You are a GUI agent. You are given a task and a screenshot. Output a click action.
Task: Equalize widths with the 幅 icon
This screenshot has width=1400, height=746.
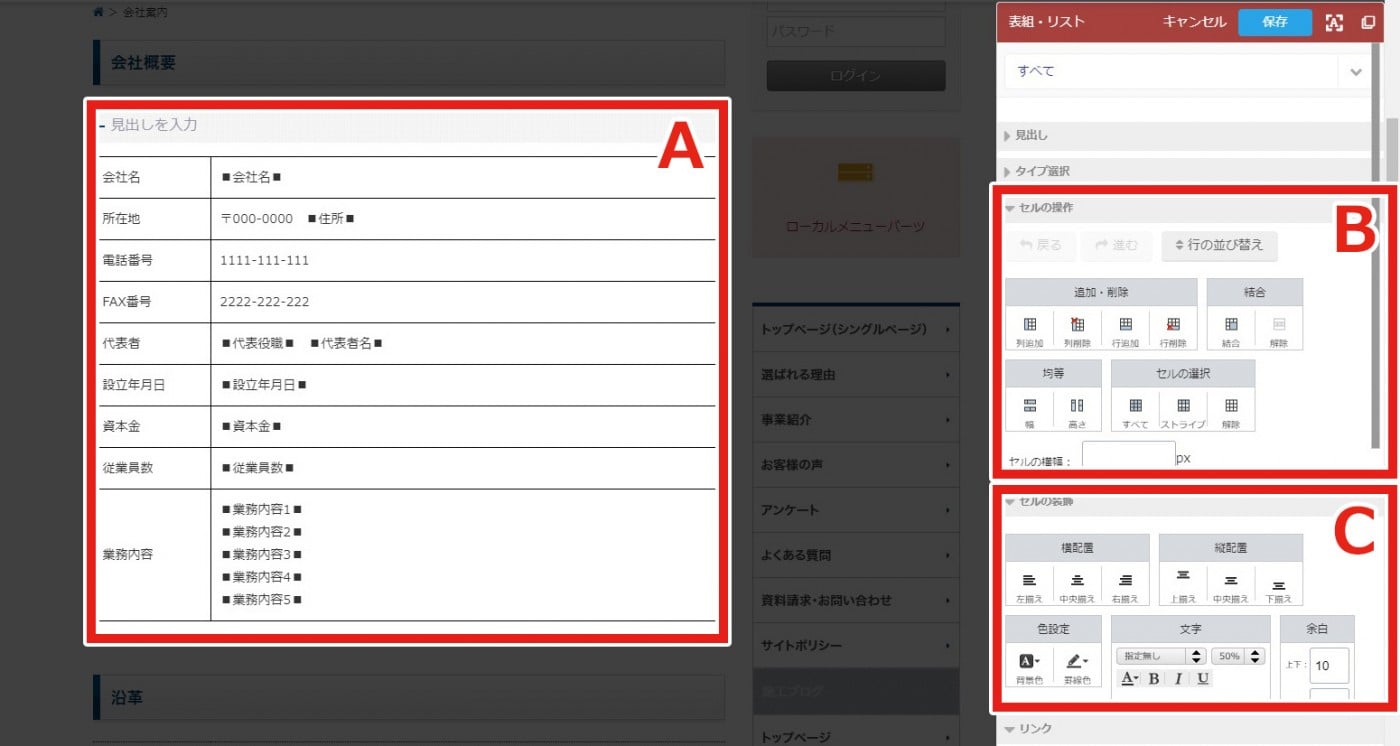(1030, 406)
